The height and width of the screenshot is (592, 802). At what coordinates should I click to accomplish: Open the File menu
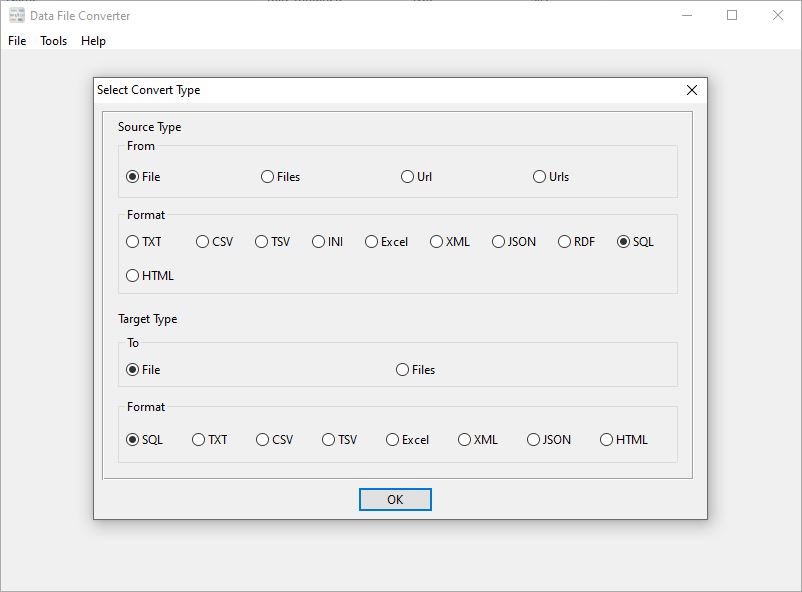pos(17,41)
